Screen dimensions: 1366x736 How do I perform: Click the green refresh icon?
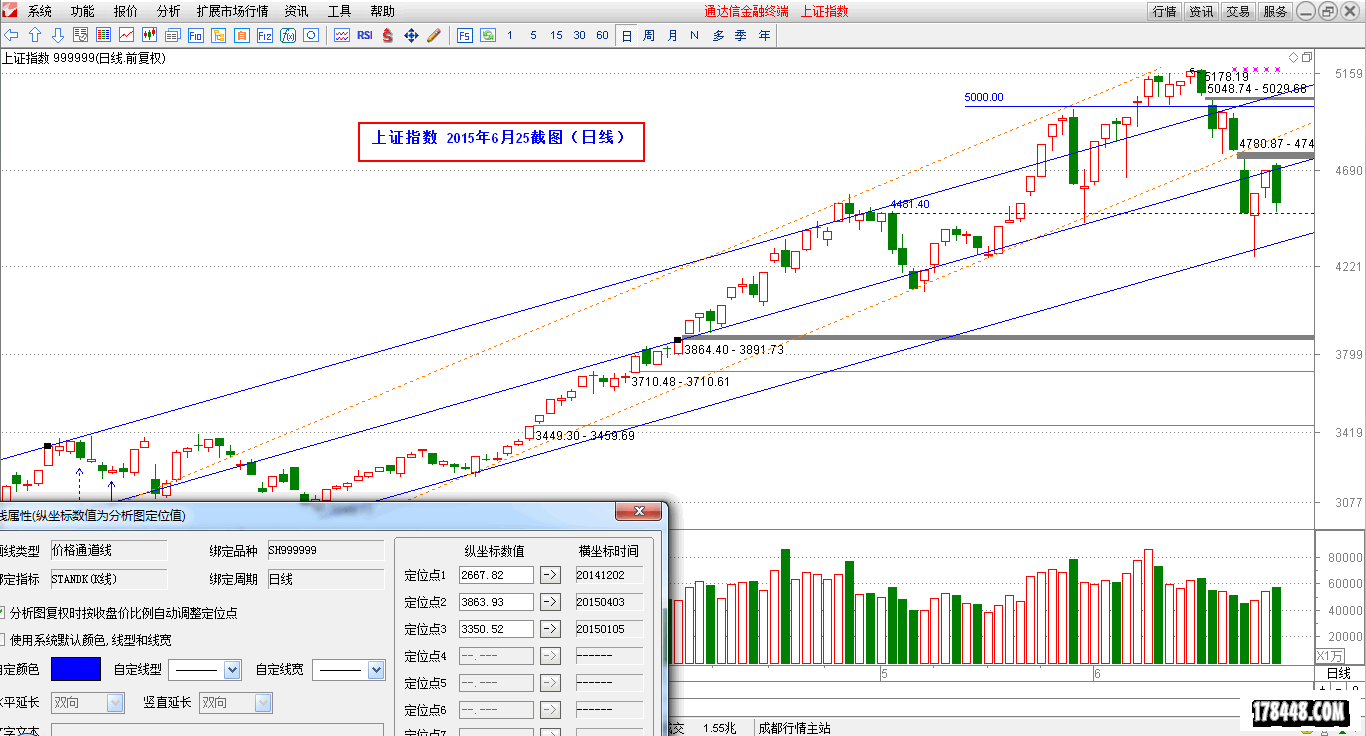(x=488, y=35)
